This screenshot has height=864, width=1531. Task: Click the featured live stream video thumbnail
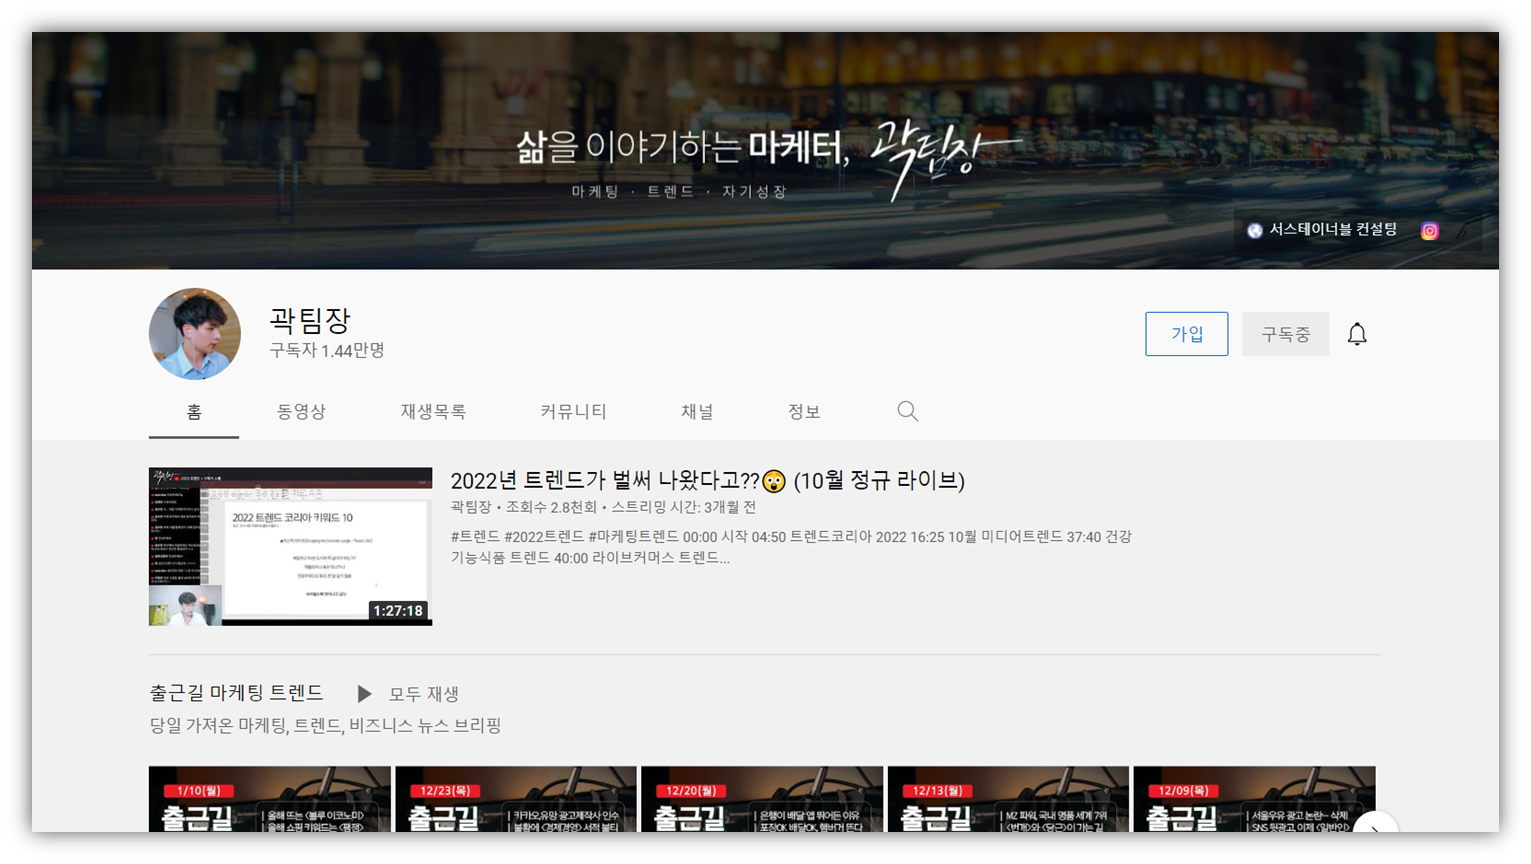290,546
